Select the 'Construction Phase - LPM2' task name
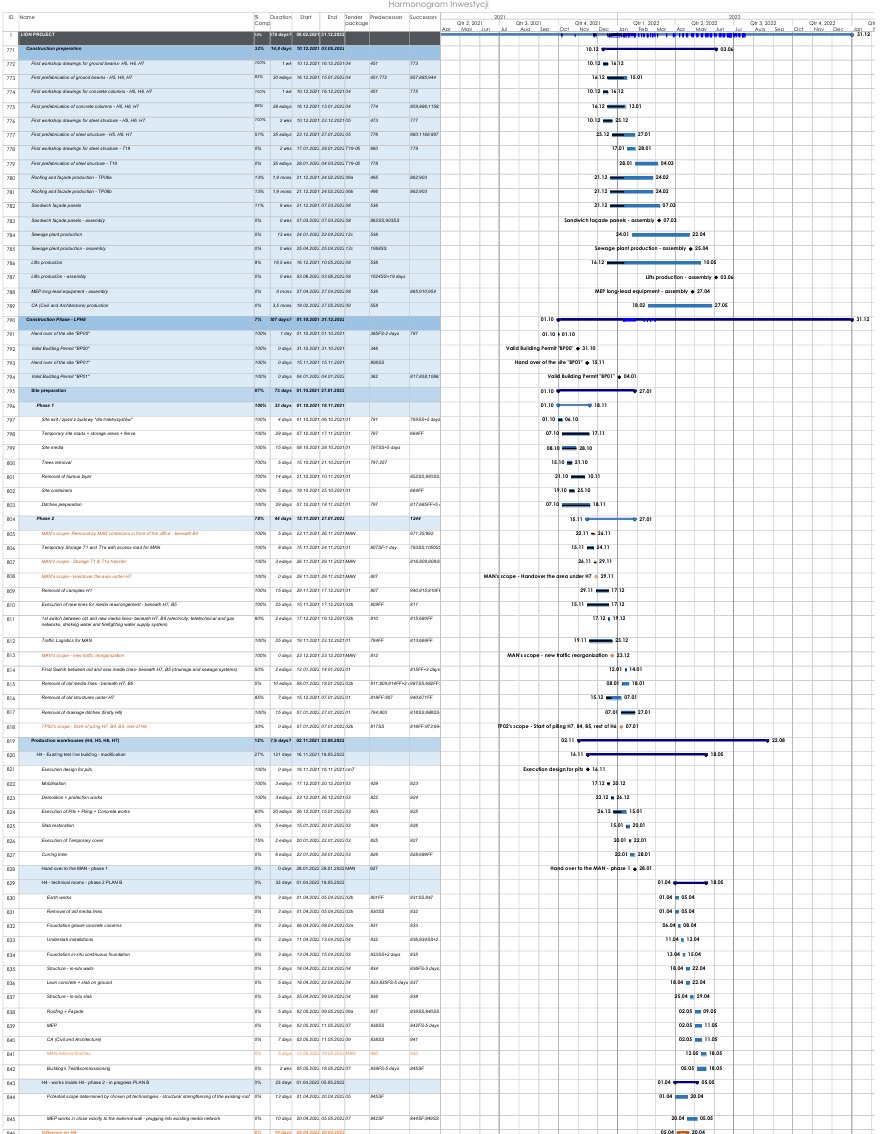 coord(56,320)
